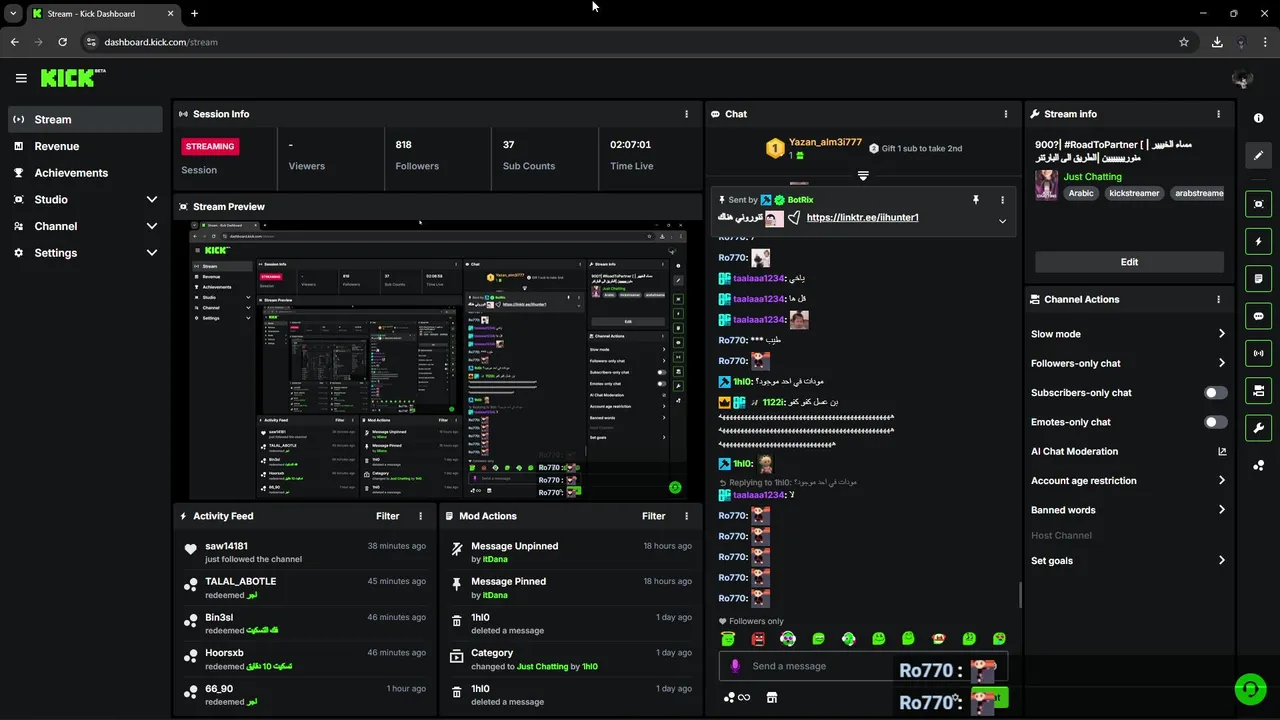The image size is (1280, 720).
Task: Open the shop storefront icon below chat
Action: (x=772, y=698)
